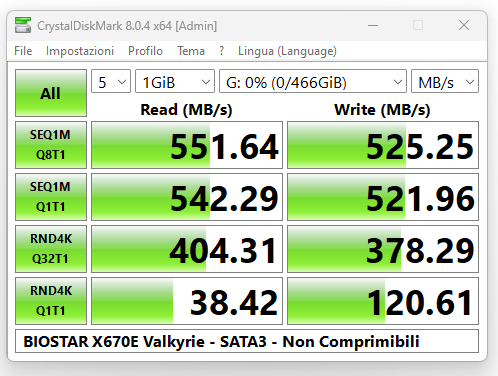Select the 120.61 write result
This screenshot has width=498, height=376.
pos(383,301)
